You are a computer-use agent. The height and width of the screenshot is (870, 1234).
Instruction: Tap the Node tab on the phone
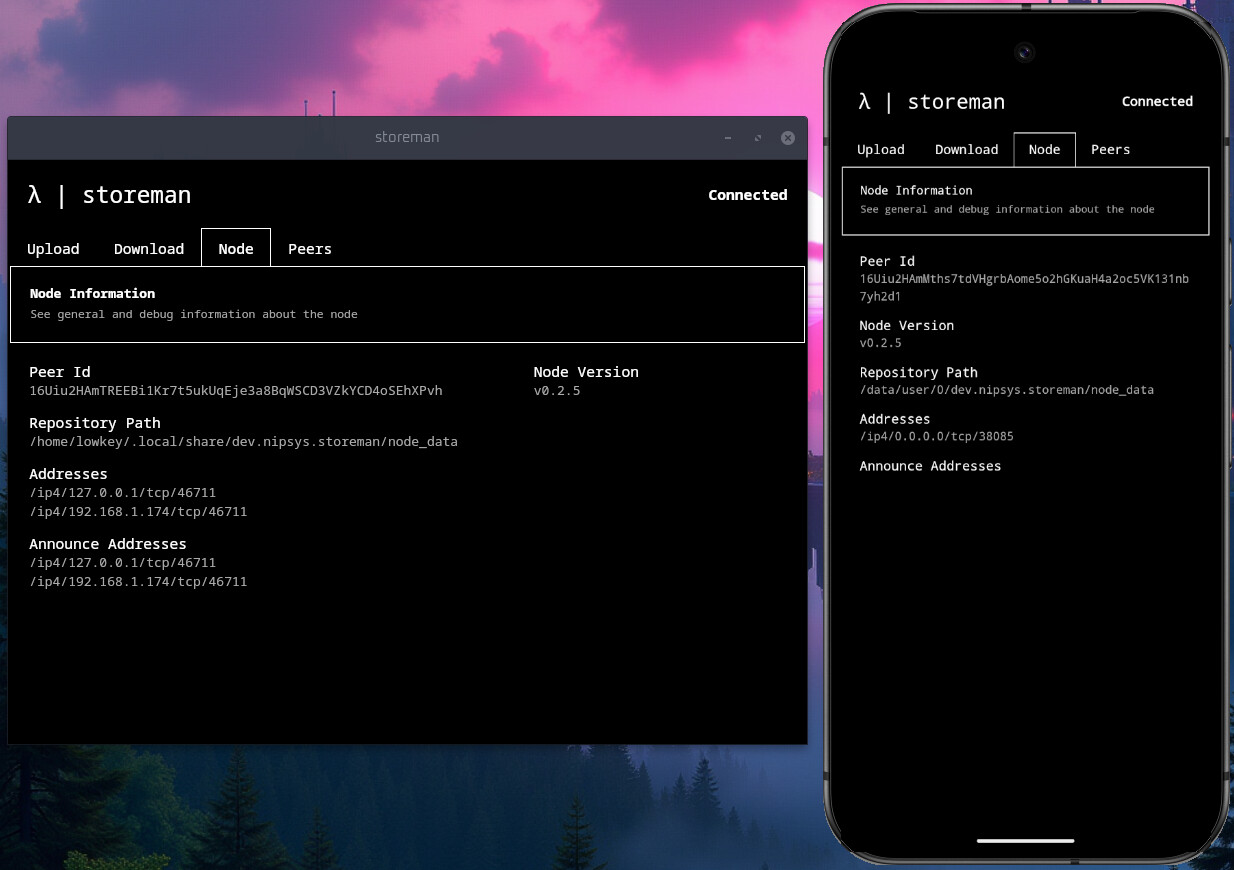[1044, 150]
